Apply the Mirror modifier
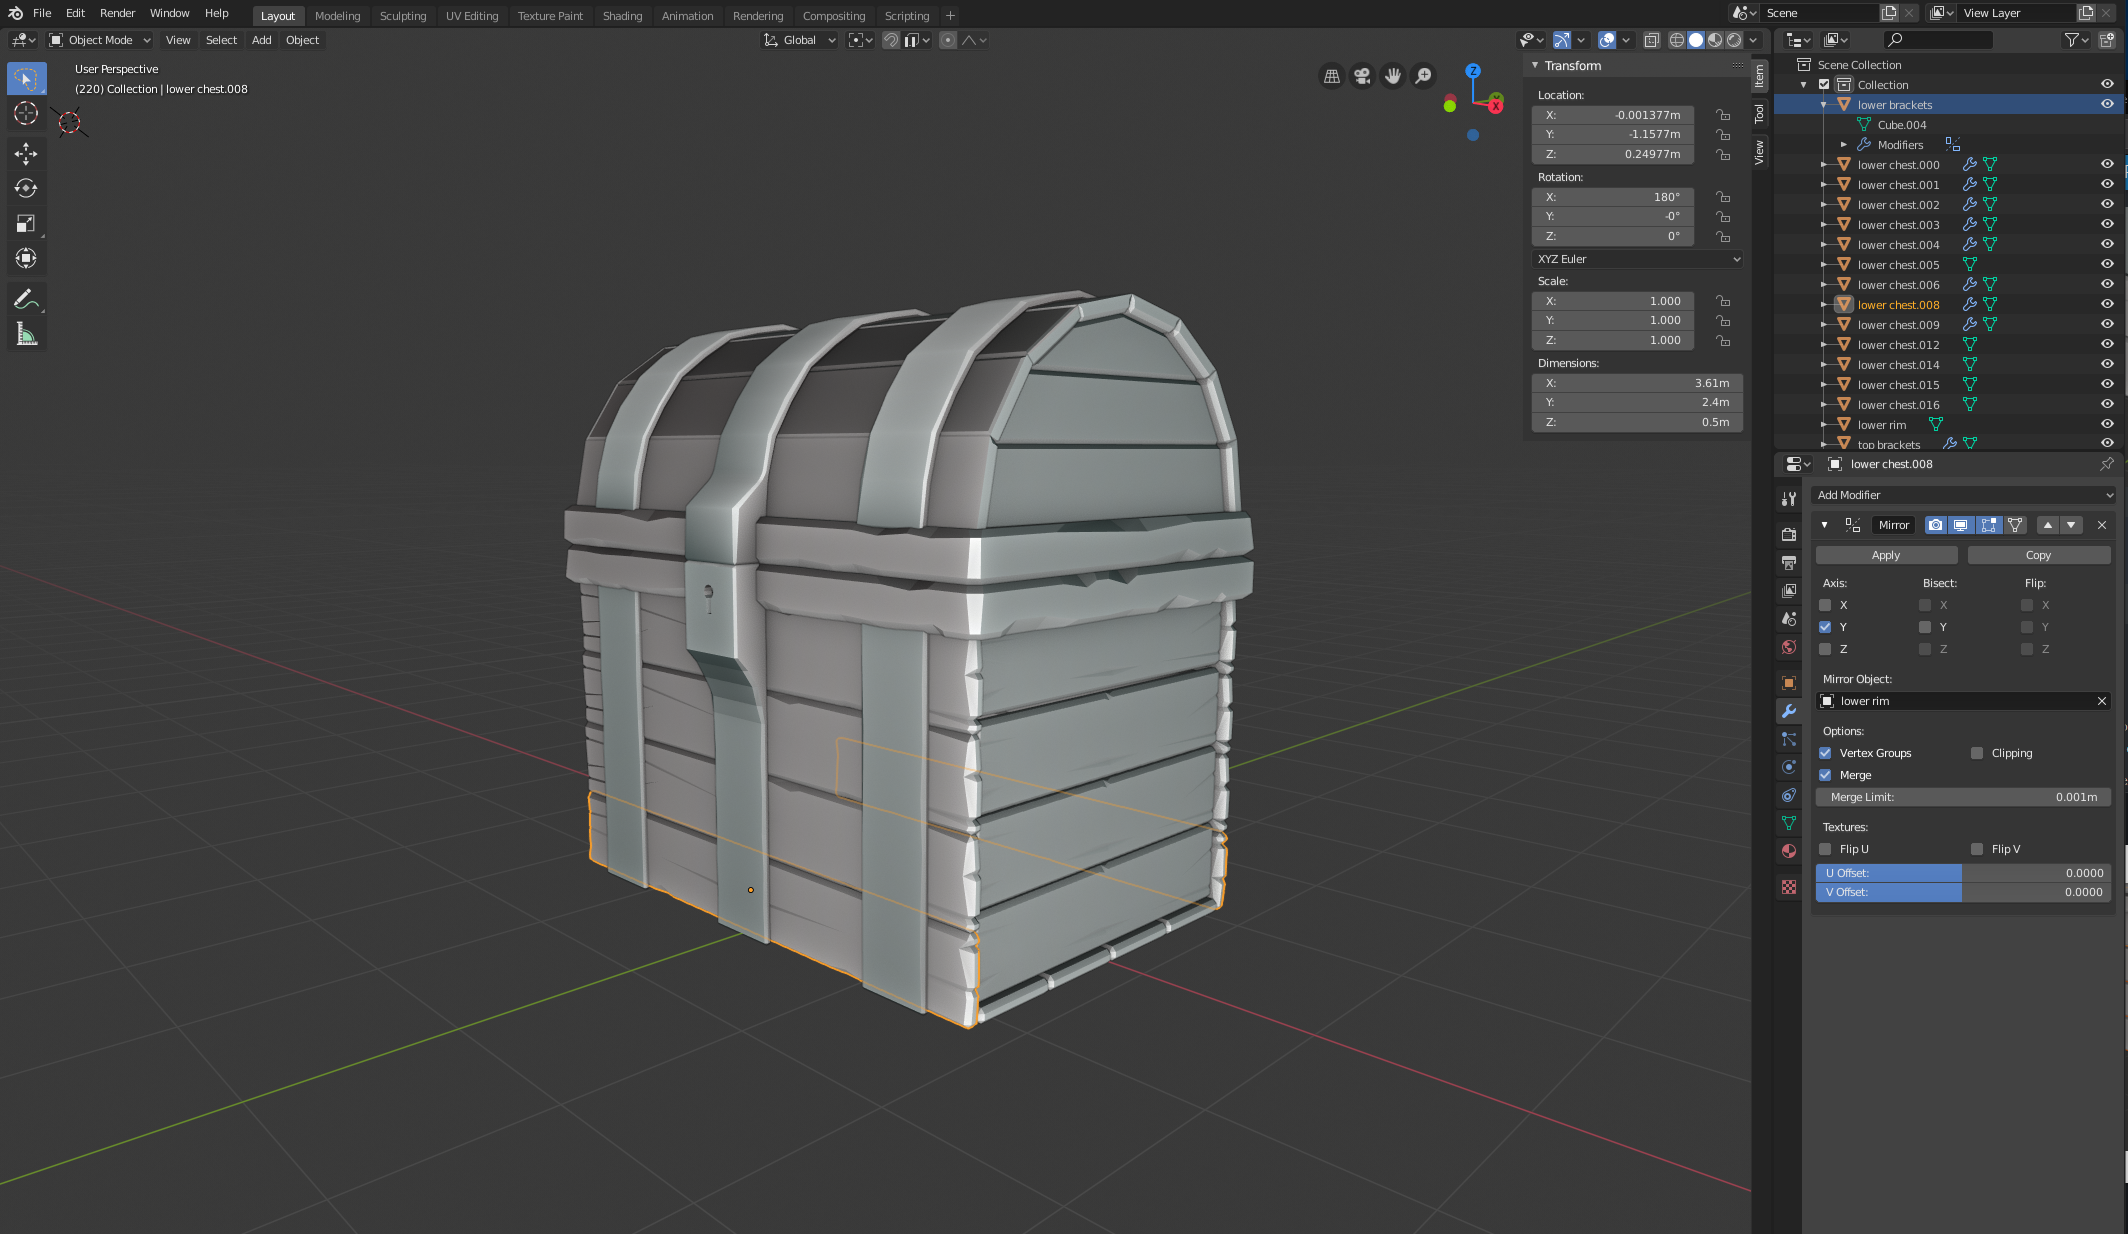Screen dimensions: 2128x1234 tap(1886, 555)
